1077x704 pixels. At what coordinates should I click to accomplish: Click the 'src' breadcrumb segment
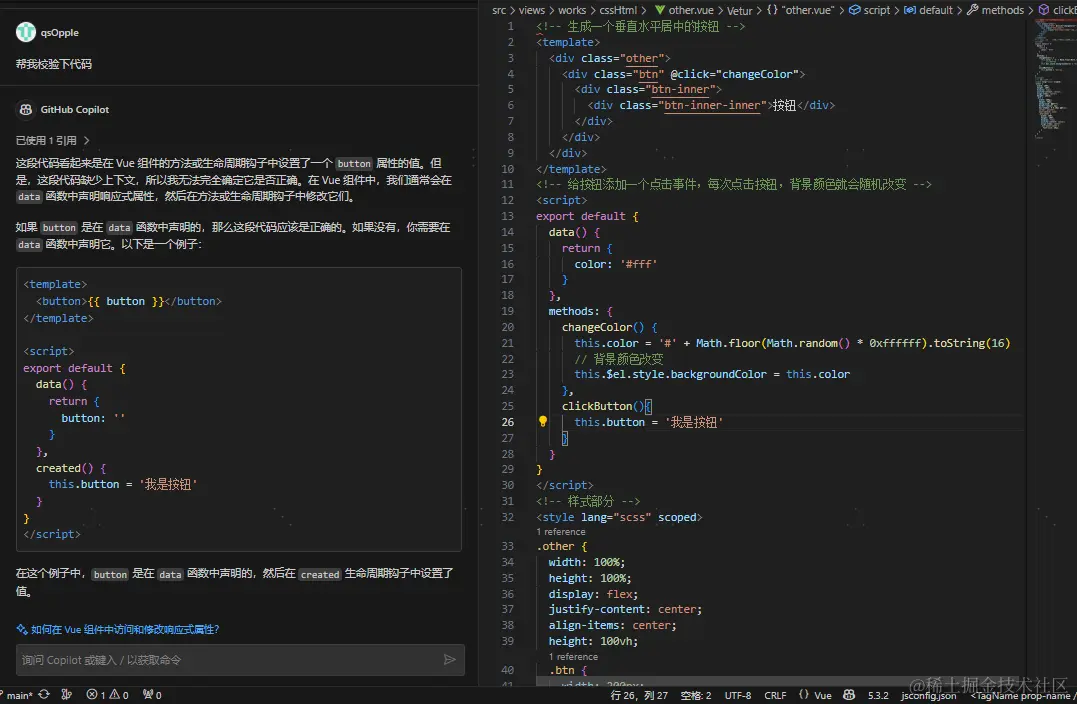pyautogui.click(x=499, y=10)
